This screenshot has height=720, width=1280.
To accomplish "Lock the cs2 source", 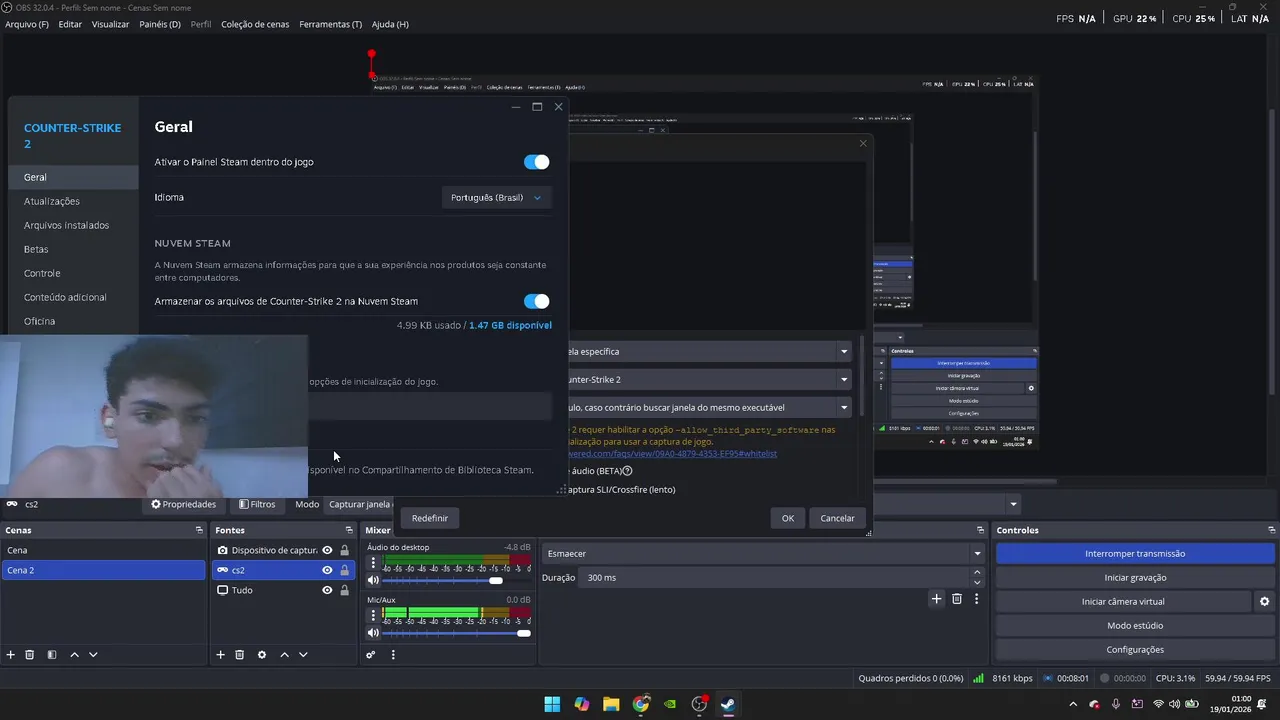I will 345,570.
